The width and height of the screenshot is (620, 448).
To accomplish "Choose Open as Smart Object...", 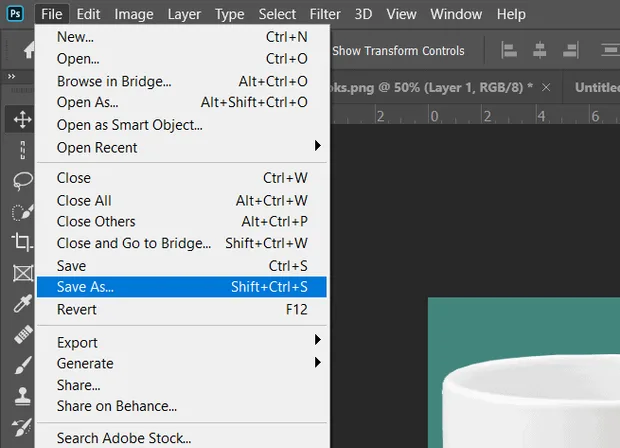I will (182, 125).
